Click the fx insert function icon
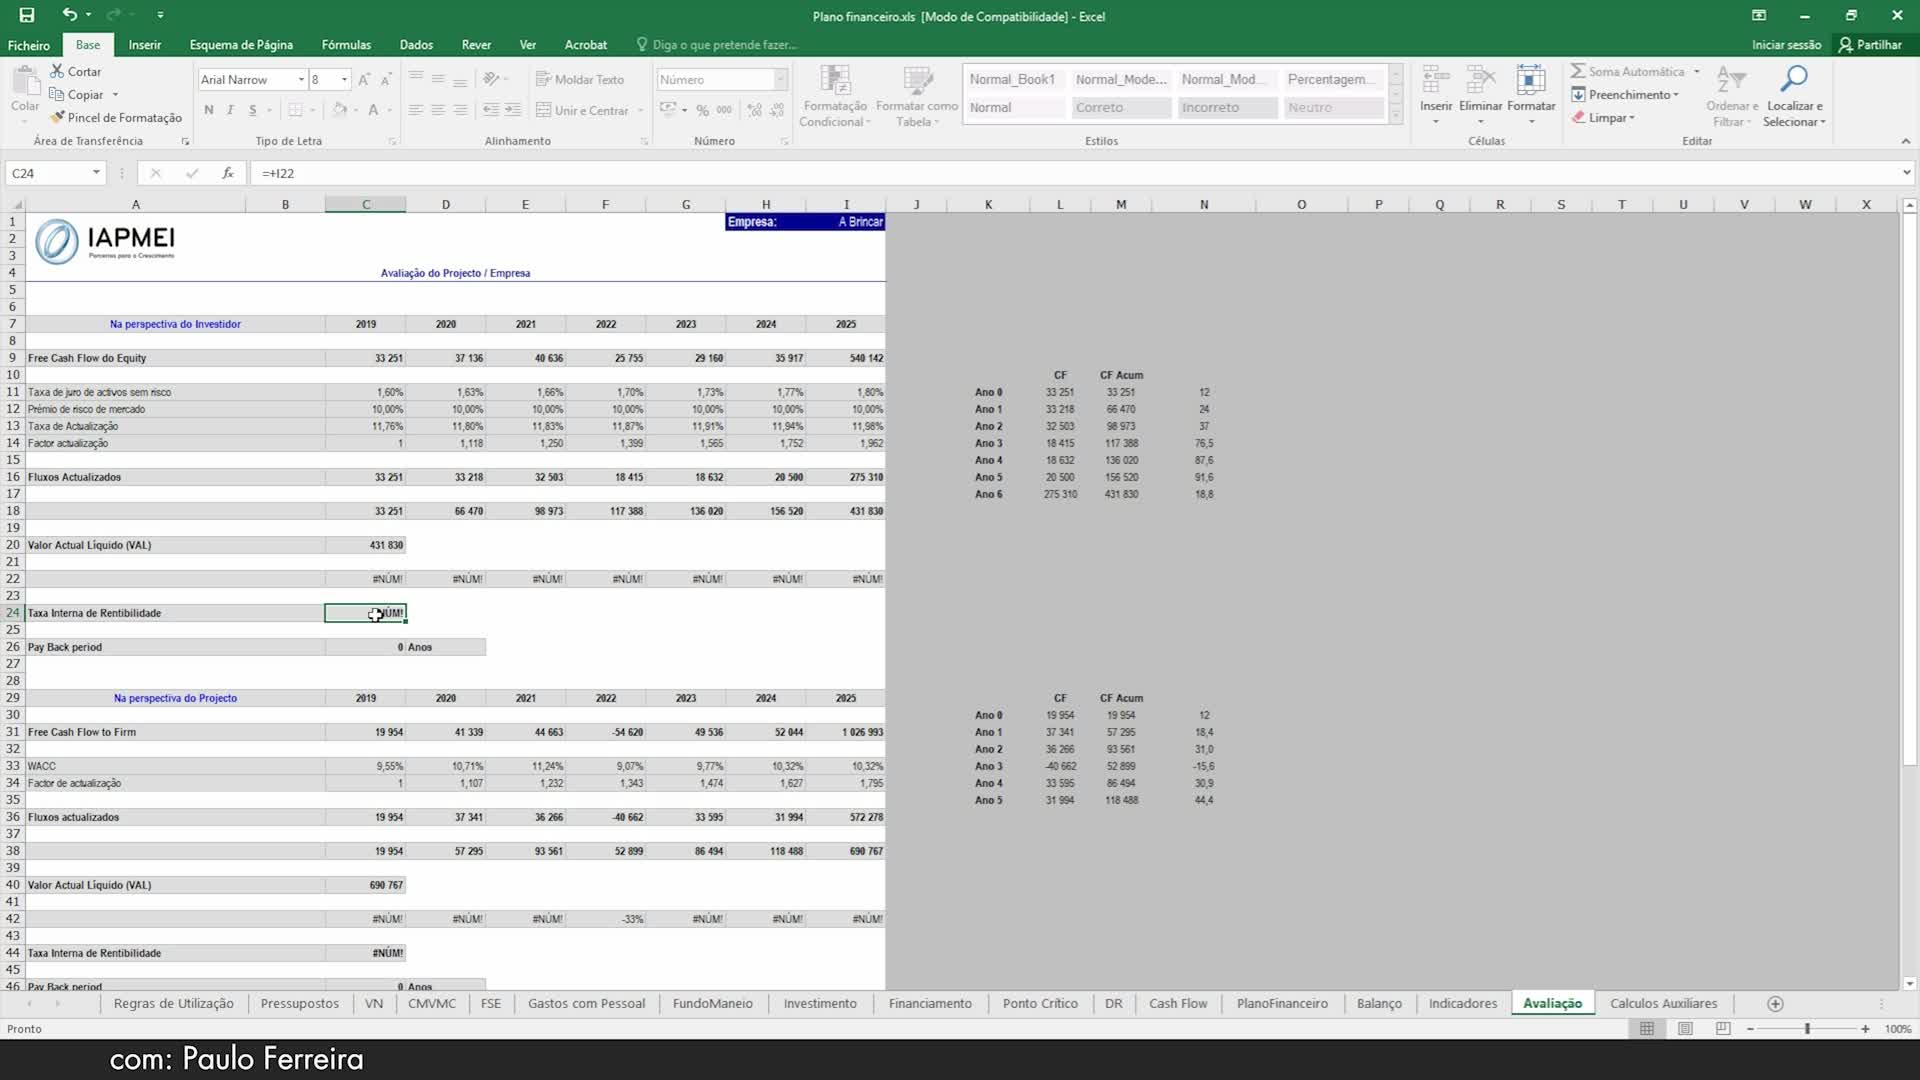The width and height of the screenshot is (1920, 1080). coord(228,173)
